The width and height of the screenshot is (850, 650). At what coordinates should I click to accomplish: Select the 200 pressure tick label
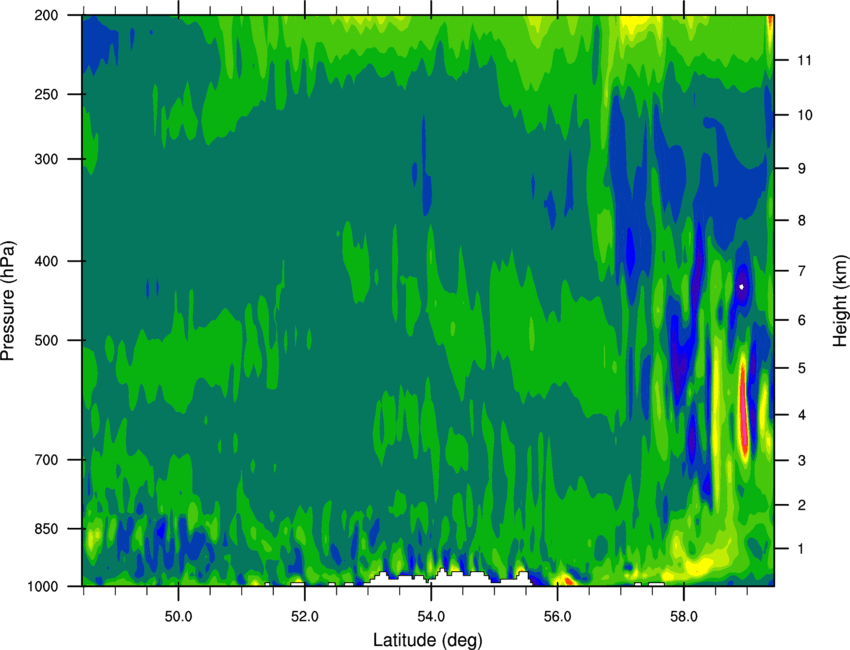[46, 15]
